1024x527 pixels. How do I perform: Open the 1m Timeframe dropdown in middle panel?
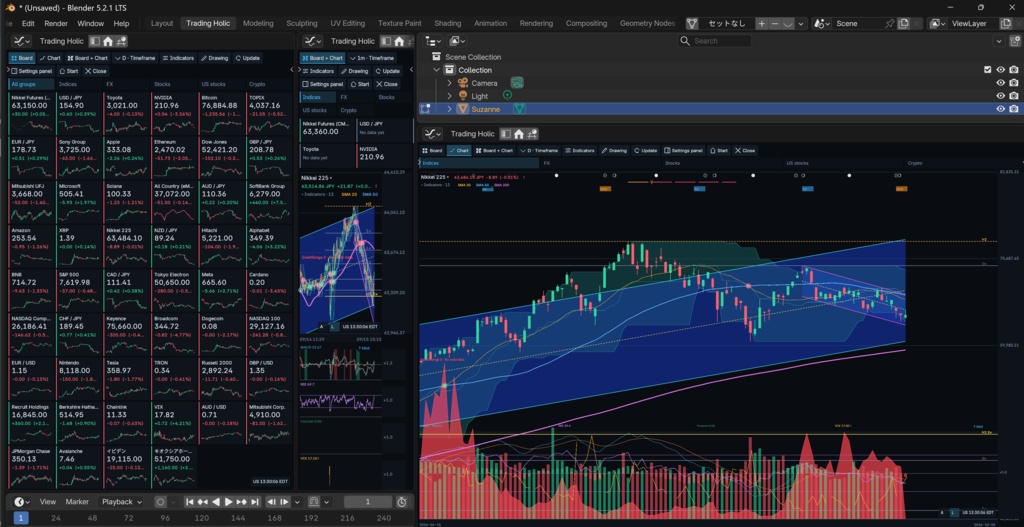point(373,58)
